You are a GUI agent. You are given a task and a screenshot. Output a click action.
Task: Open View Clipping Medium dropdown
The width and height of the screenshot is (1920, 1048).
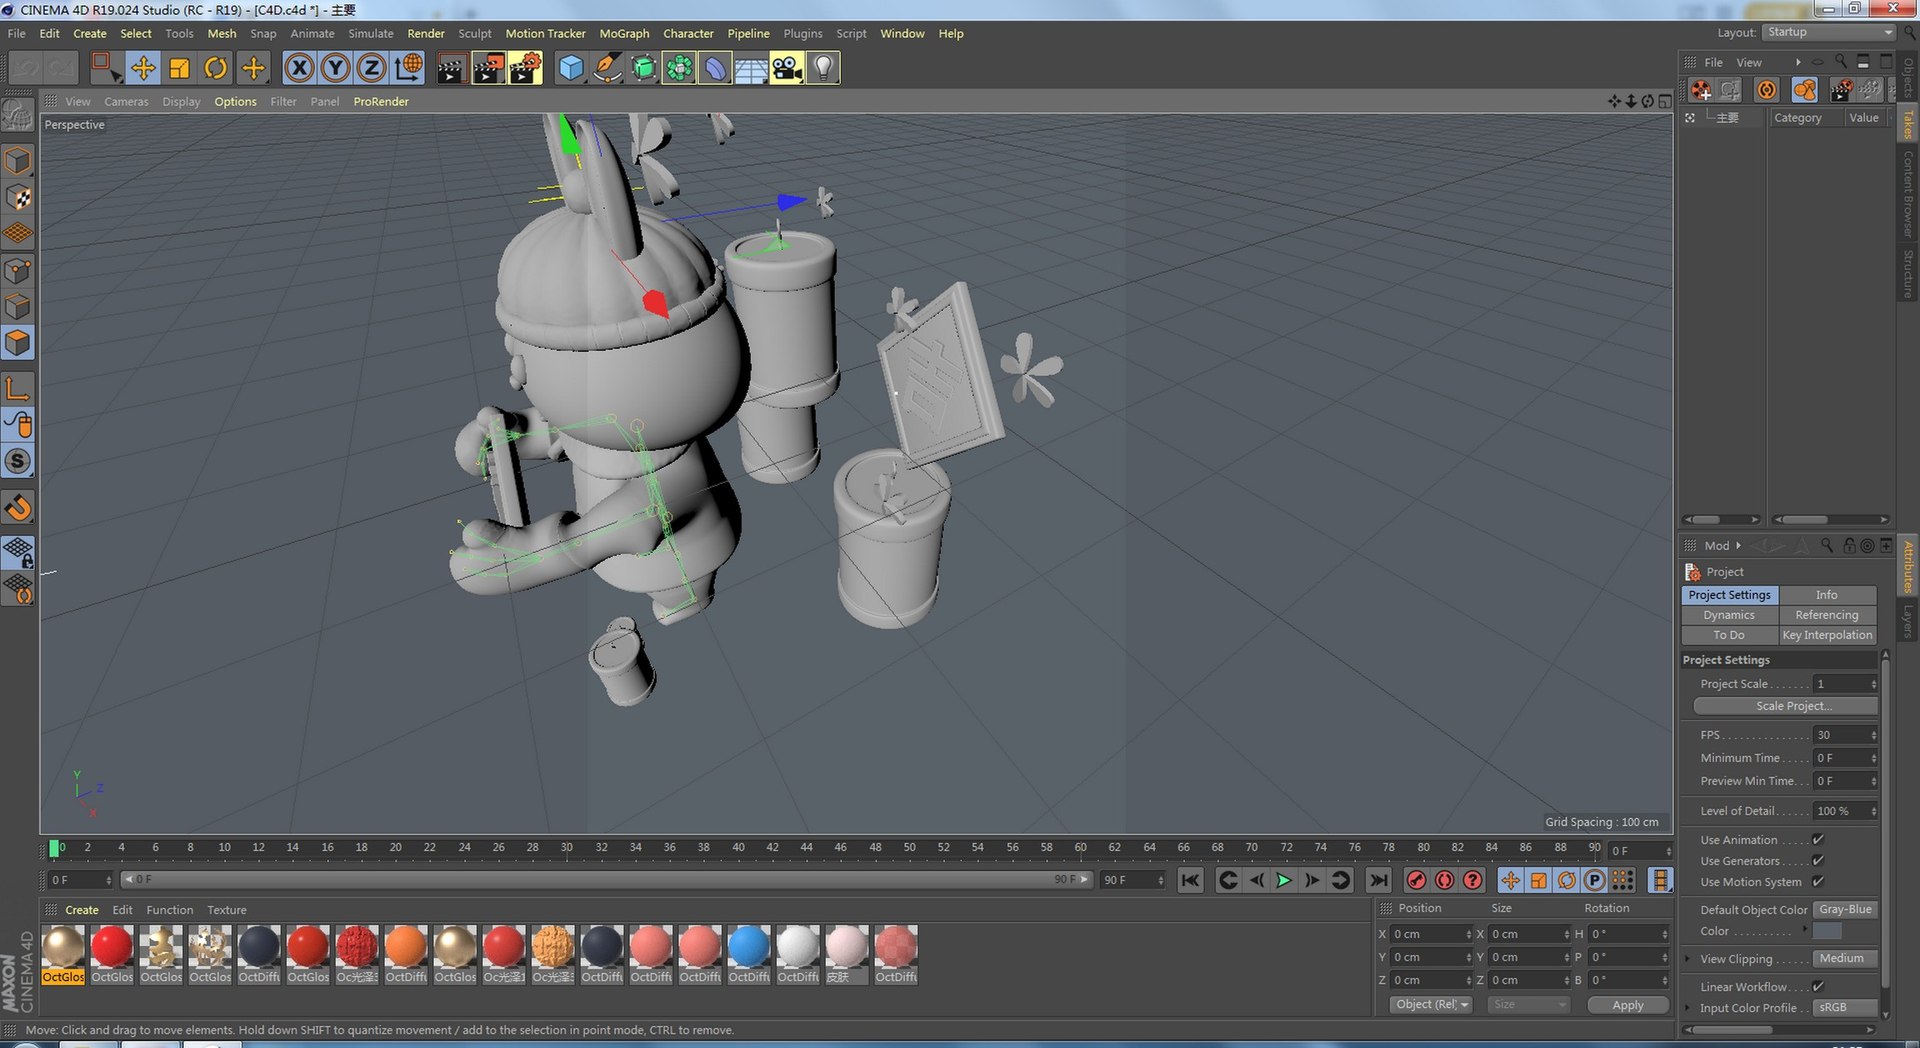1845,959
